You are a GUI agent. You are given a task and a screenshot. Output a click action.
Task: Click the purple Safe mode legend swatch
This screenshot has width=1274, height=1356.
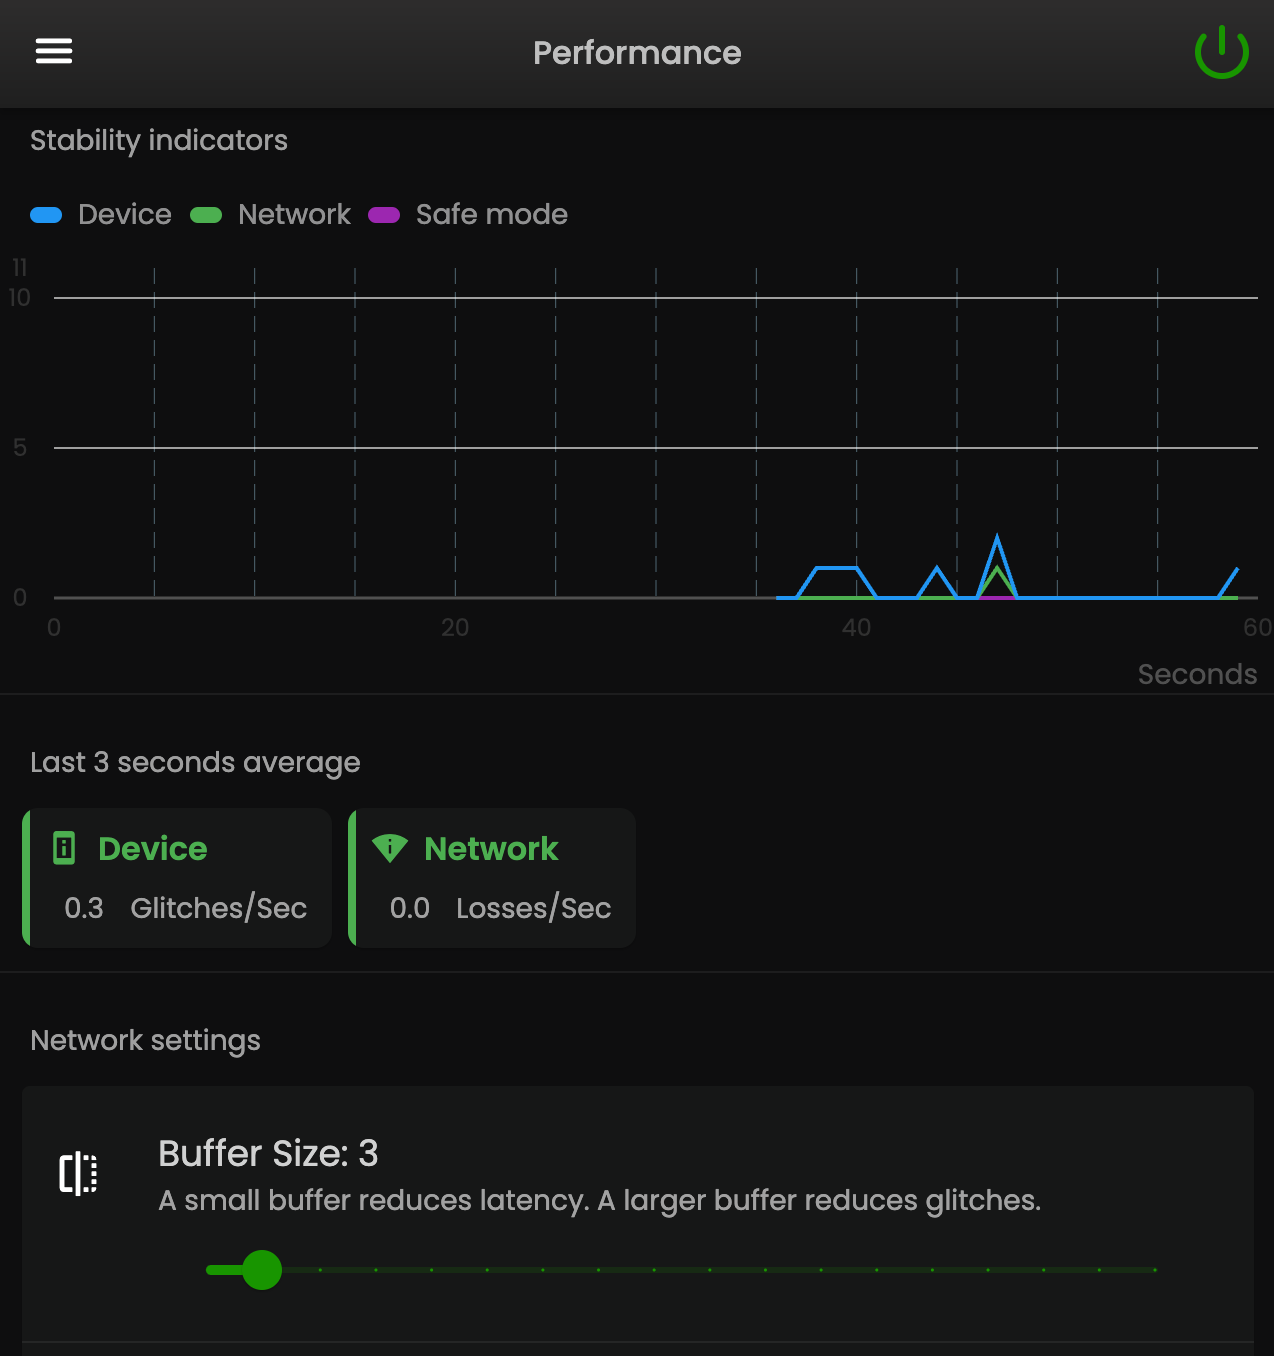point(384,215)
